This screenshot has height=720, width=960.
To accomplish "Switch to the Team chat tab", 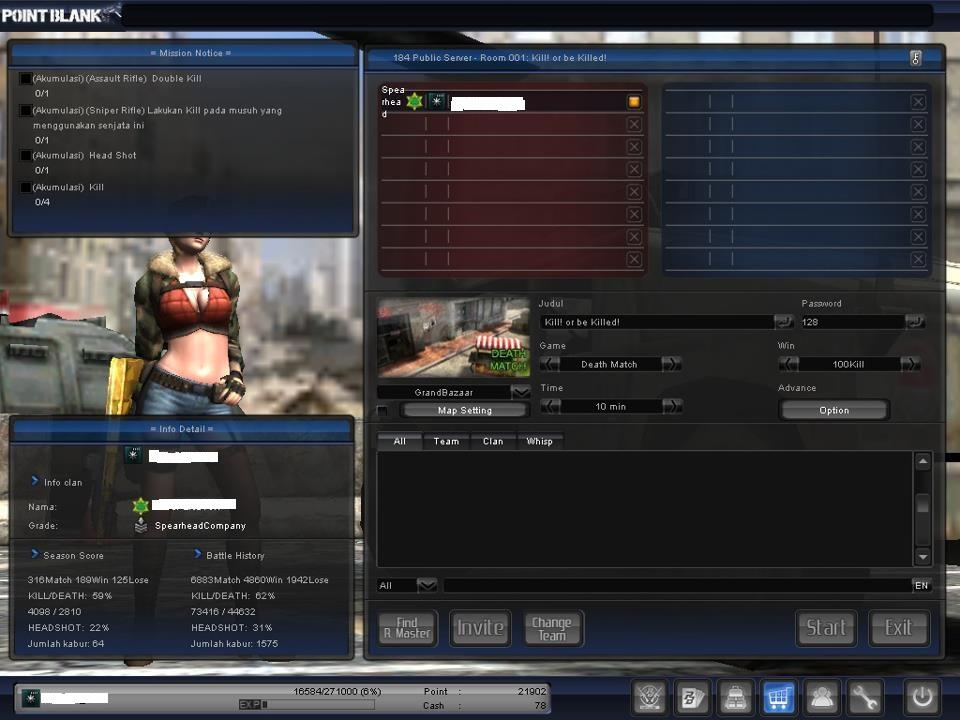I will (x=446, y=441).
